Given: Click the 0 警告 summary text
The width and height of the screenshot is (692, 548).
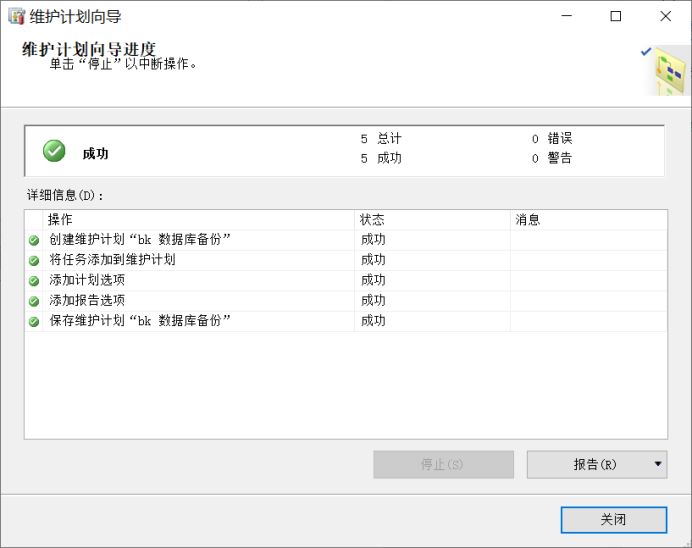Looking at the screenshot, I should [x=552, y=158].
